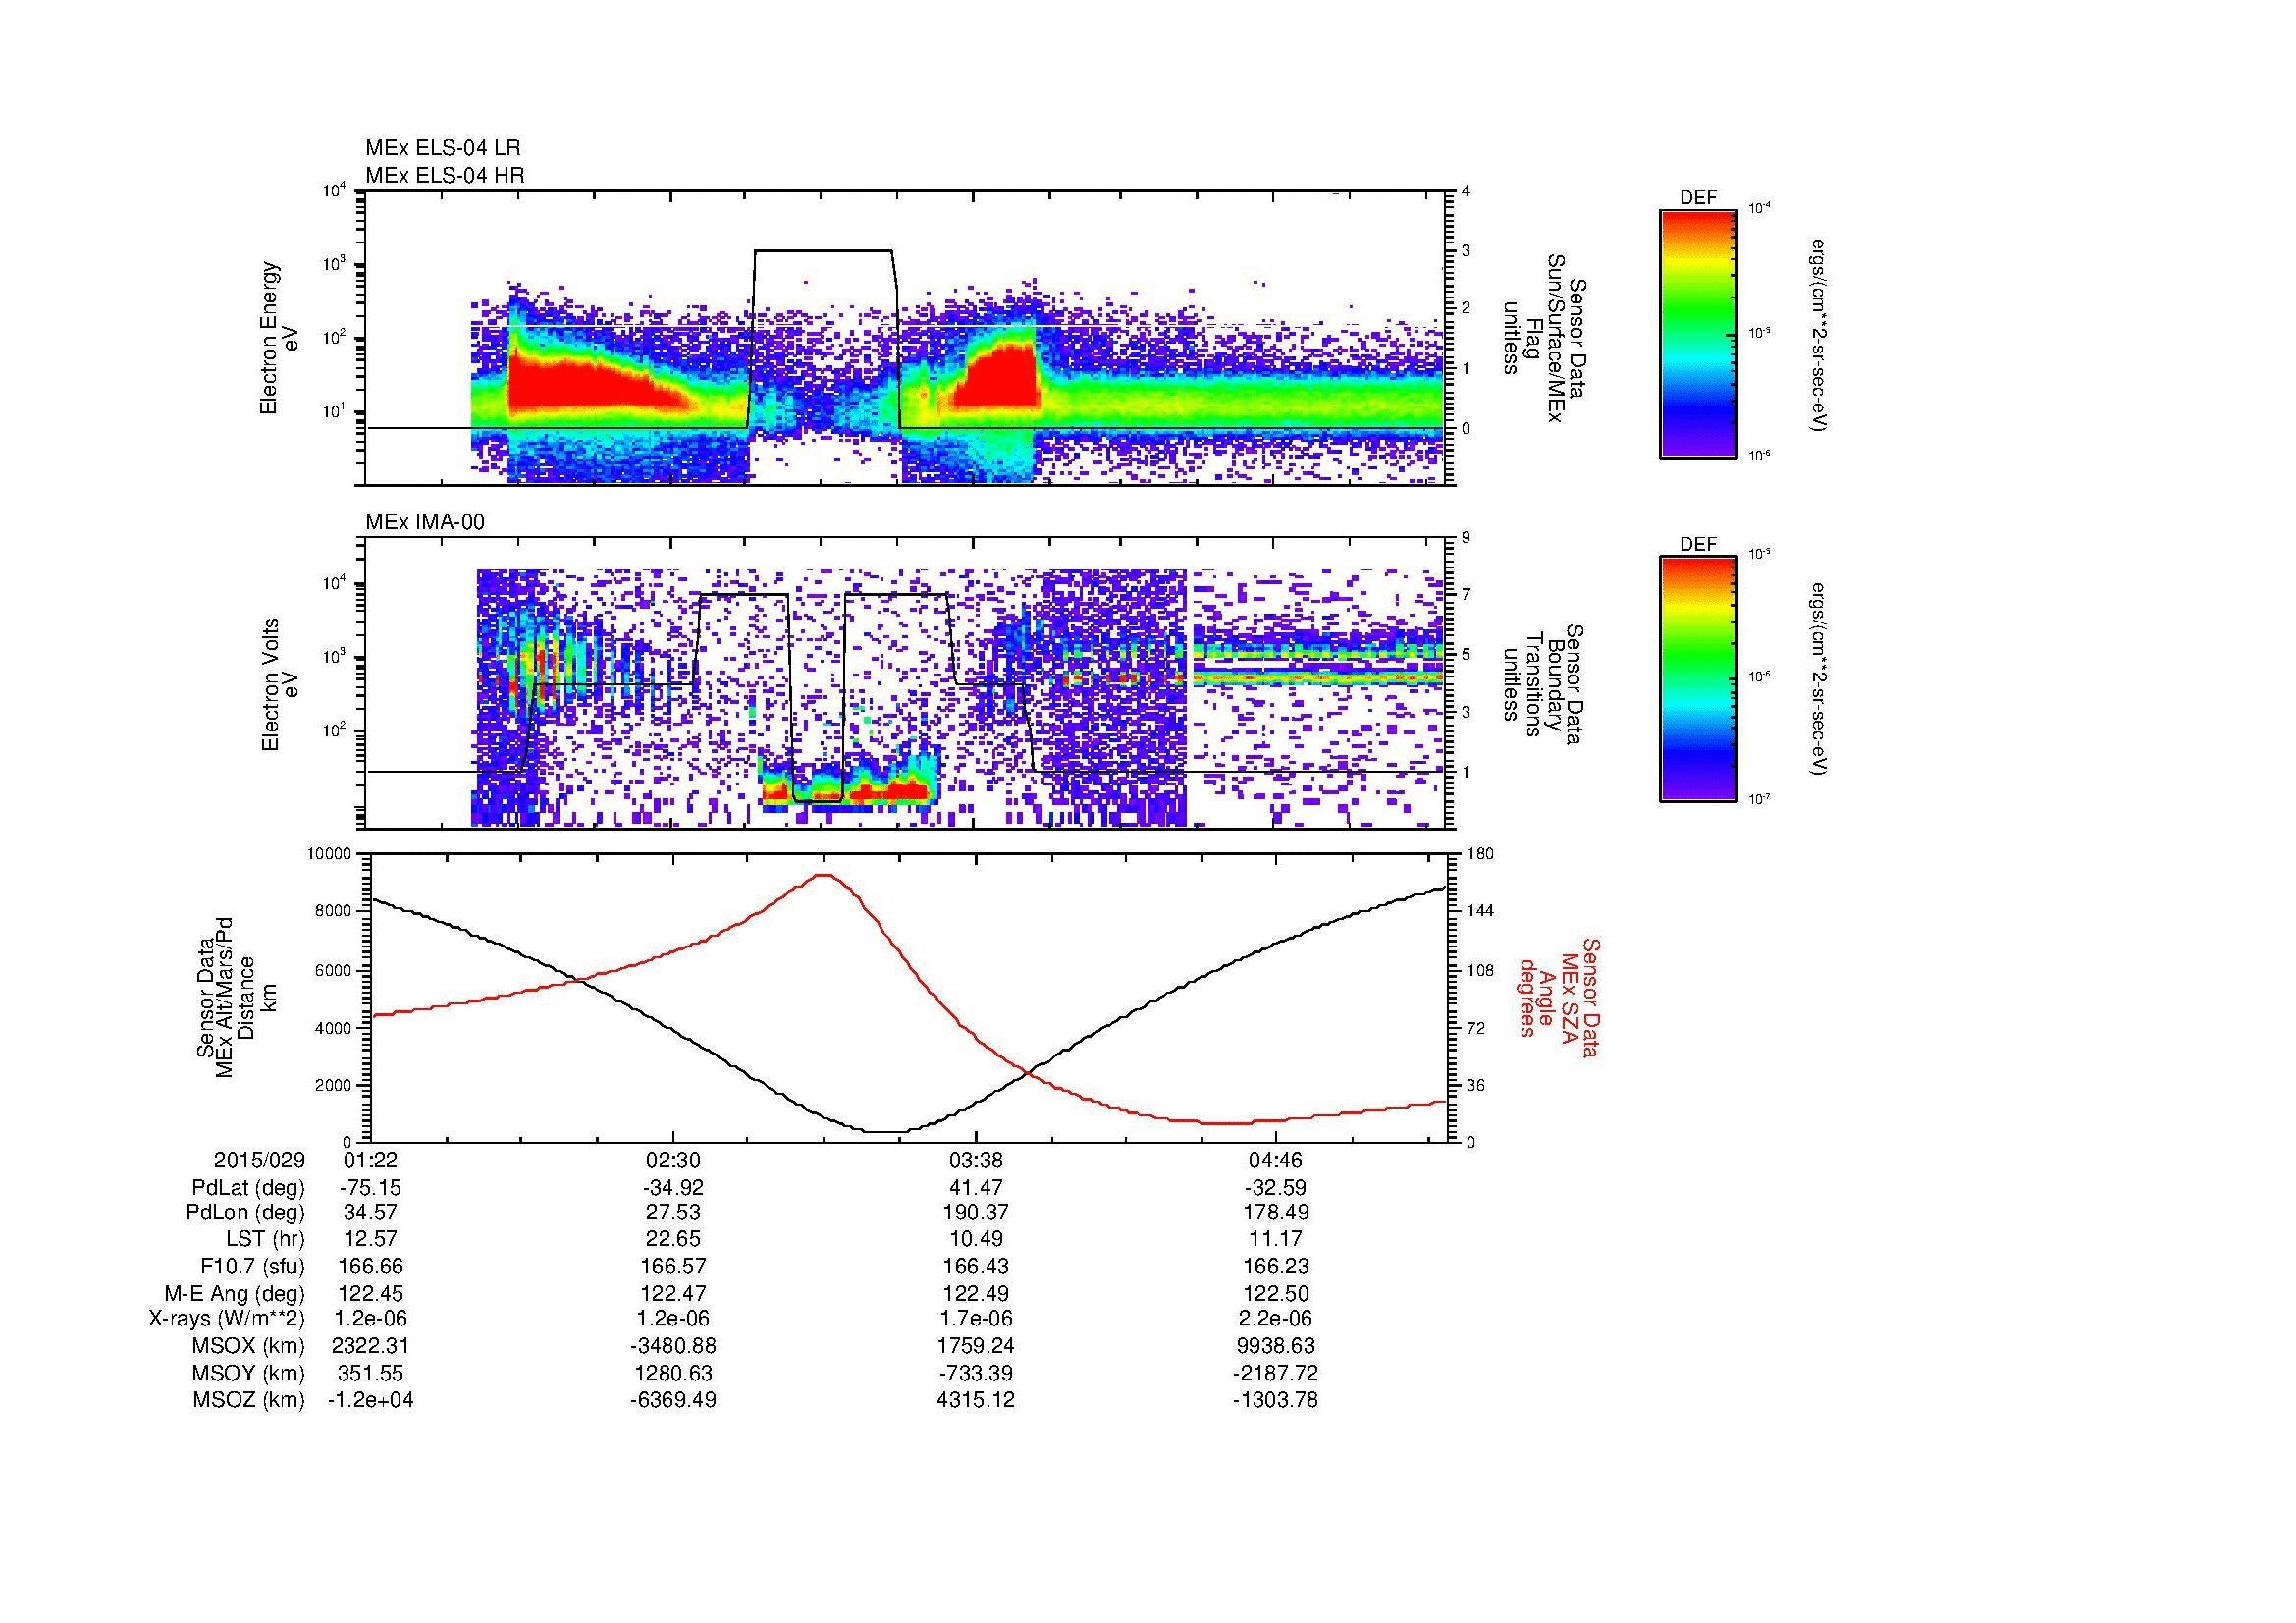Image resolution: width=2296 pixels, height=1623 pixels.
Task: Click the 10000 tick on altitude axis
Action: (x=331, y=854)
